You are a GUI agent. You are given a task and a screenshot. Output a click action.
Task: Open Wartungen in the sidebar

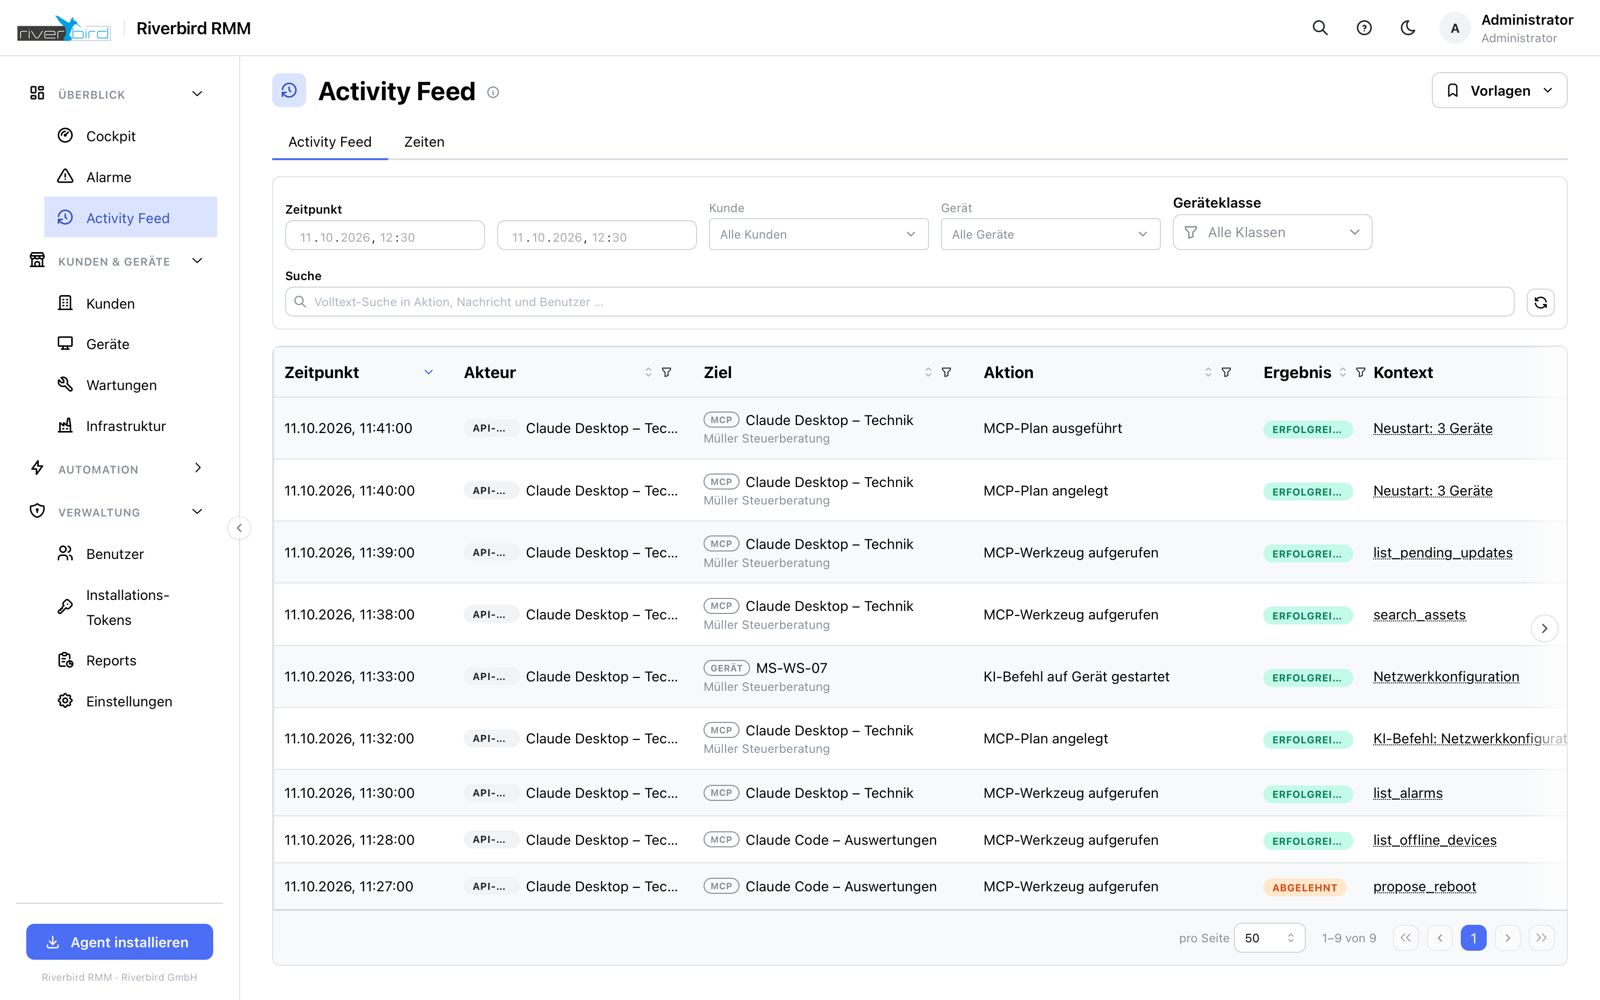pos(131,385)
